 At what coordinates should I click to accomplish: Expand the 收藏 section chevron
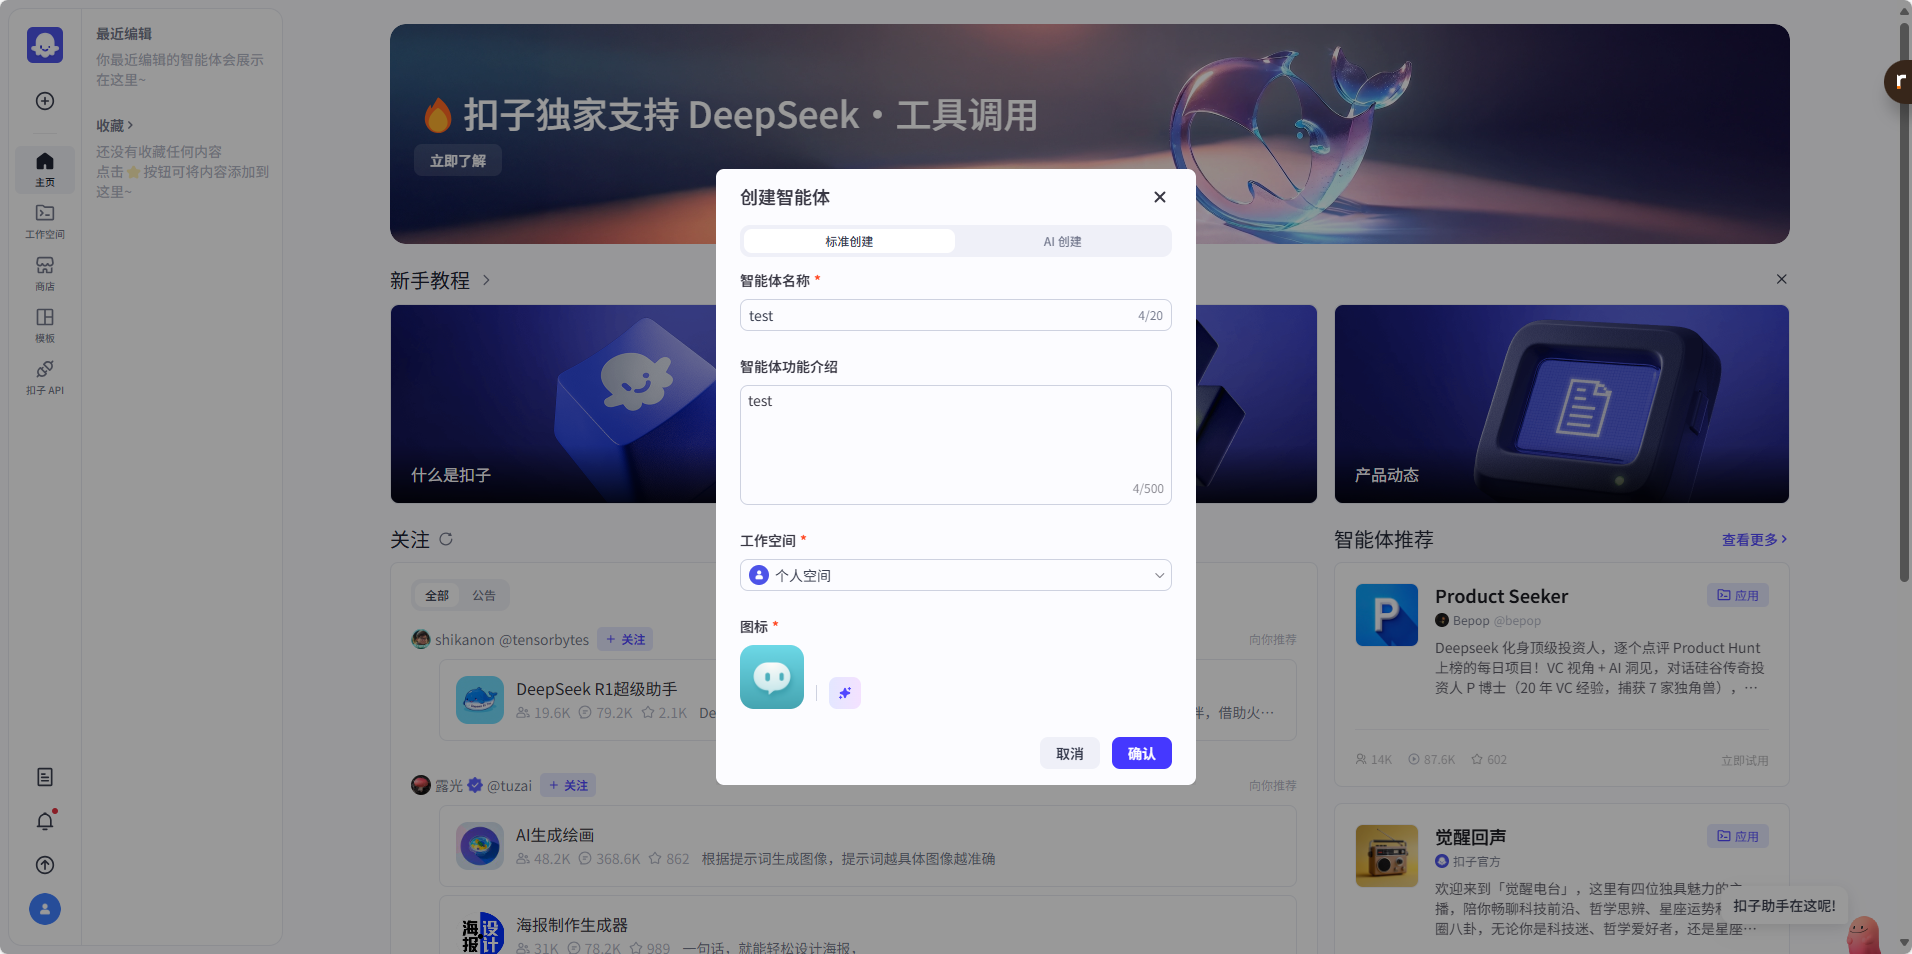pos(130,126)
